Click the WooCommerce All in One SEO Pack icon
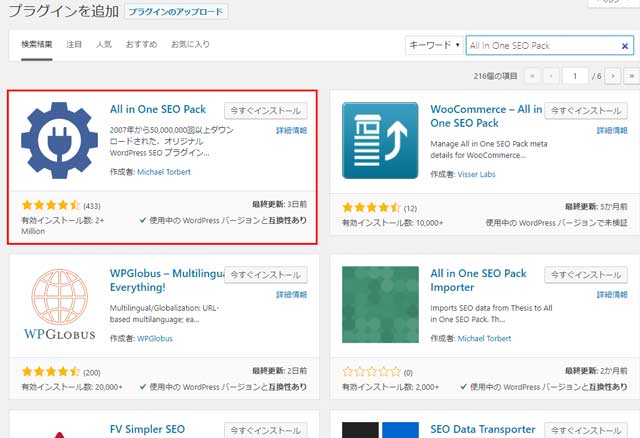This screenshot has width=640, height=438. [380, 140]
